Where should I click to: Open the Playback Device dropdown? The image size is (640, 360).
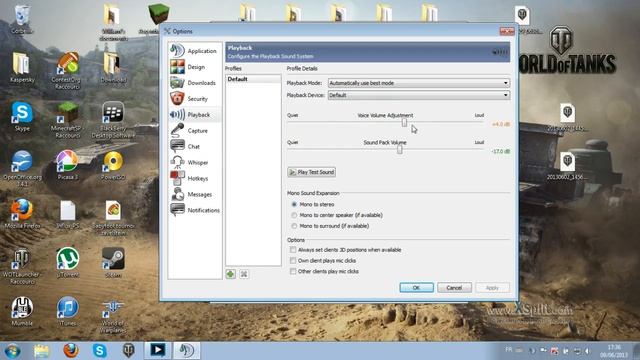click(419, 95)
